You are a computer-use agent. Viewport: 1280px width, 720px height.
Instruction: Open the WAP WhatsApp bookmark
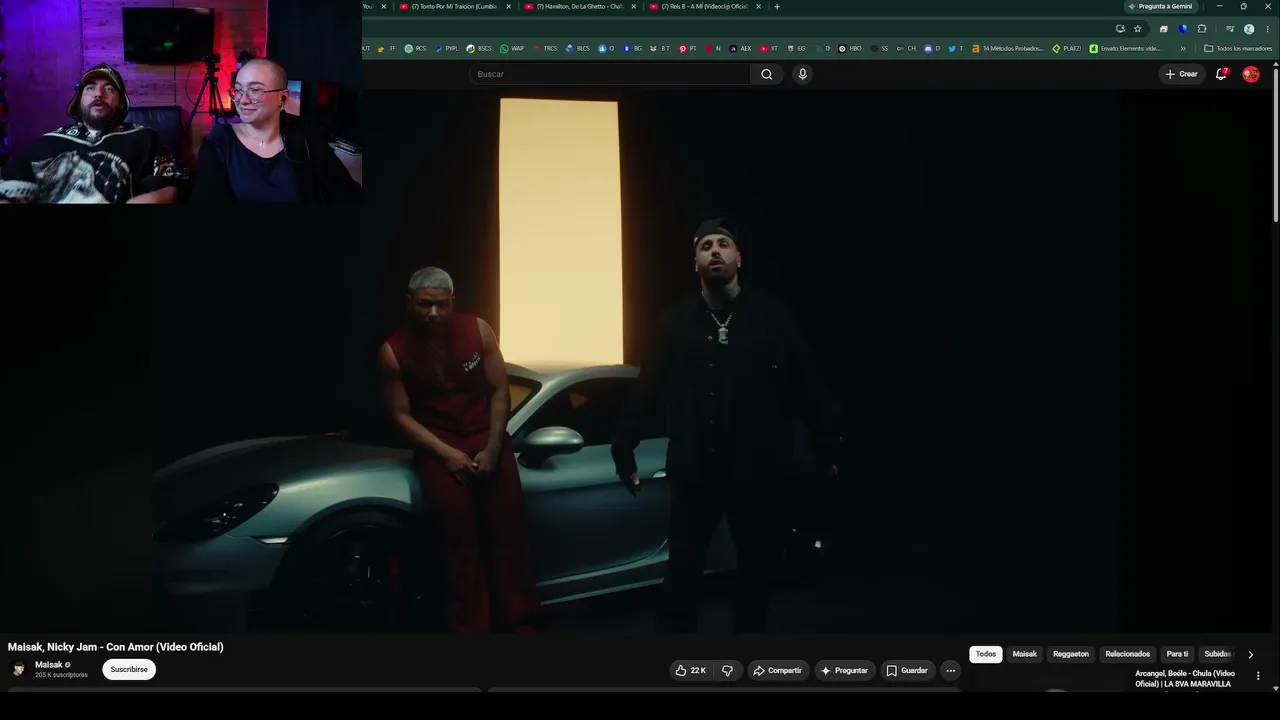pos(512,48)
